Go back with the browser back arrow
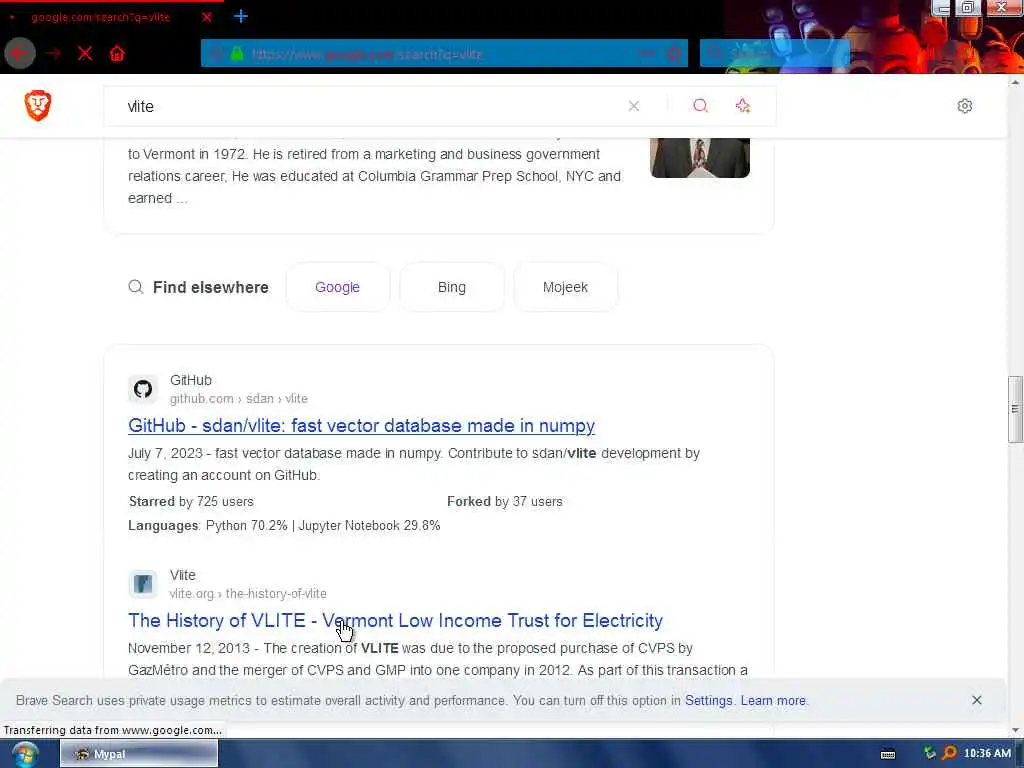 click(20, 53)
